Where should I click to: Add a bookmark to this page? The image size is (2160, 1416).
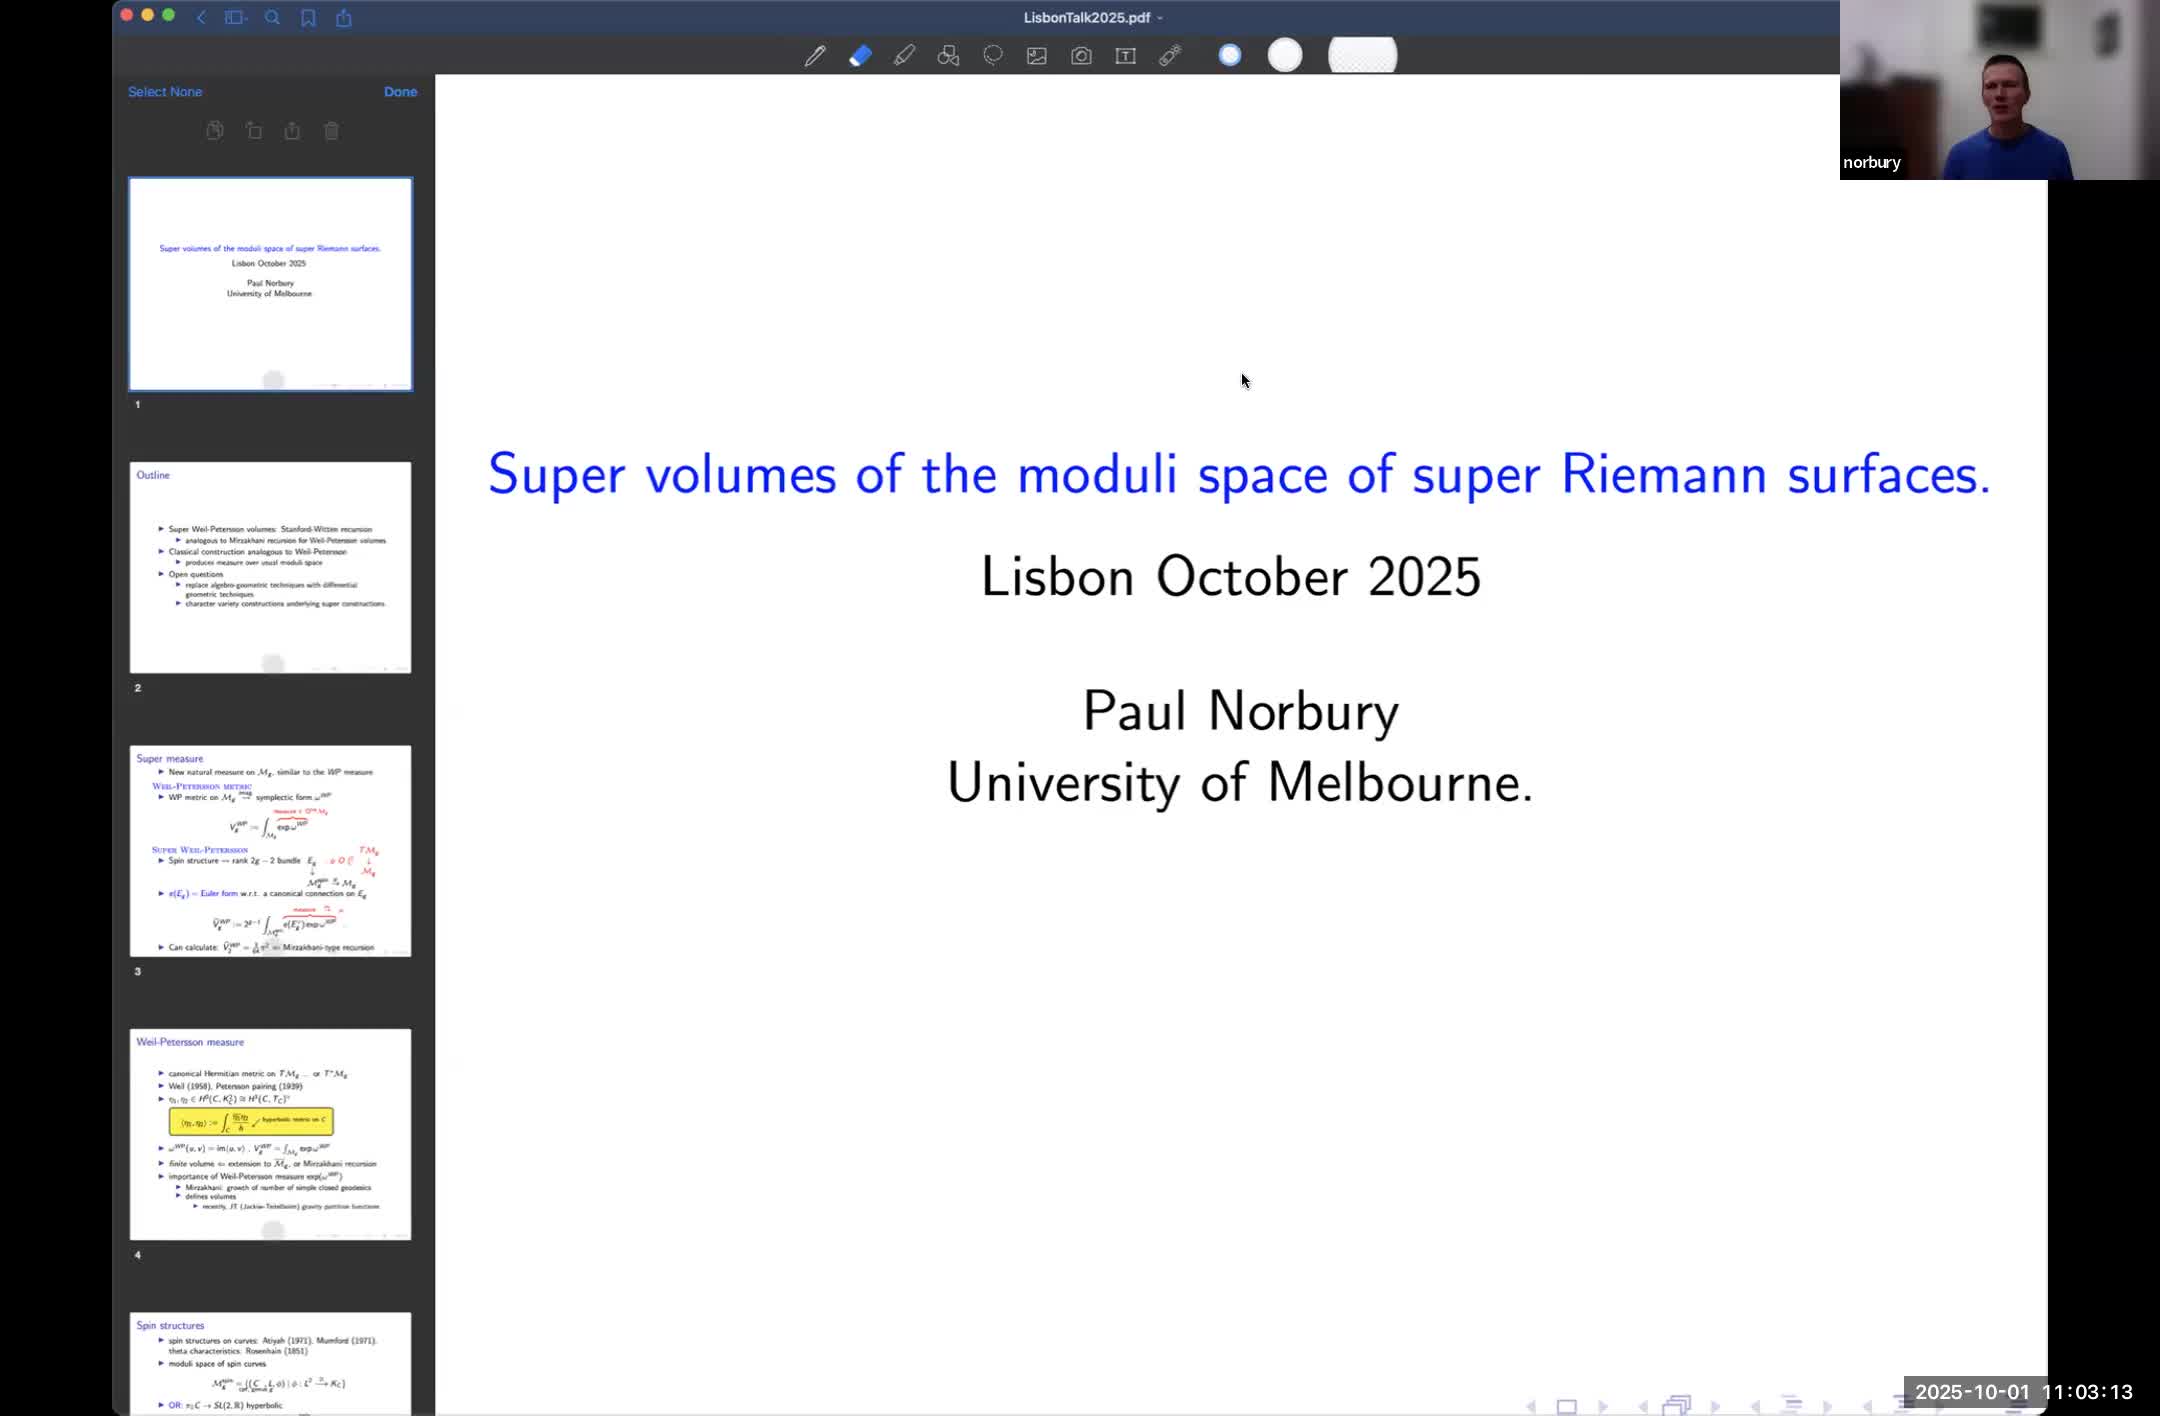tap(308, 17)
